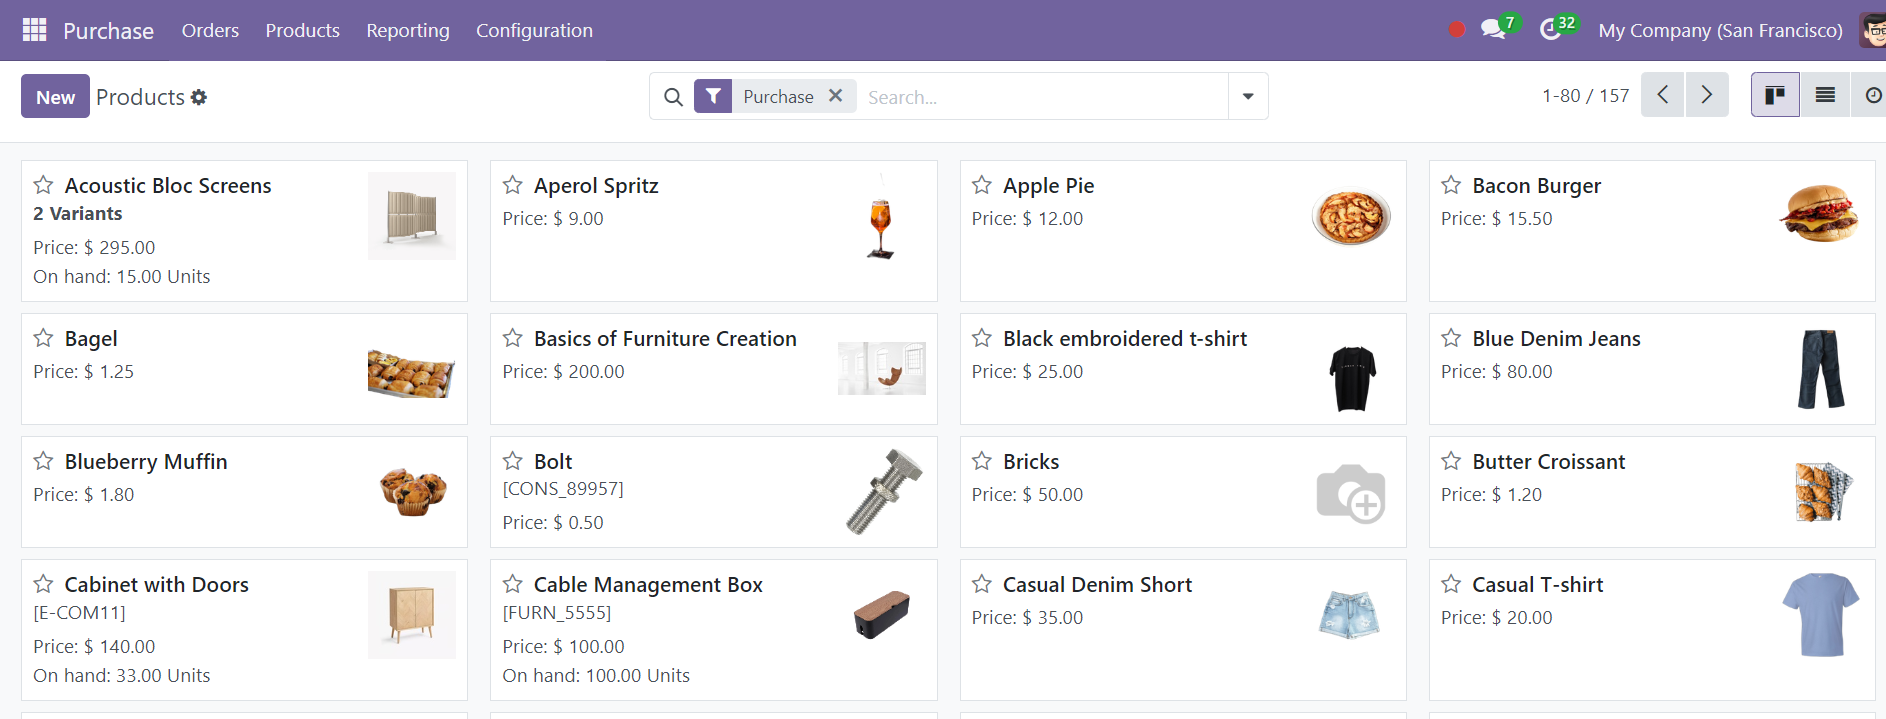Open the apps grid home menu

click(x=34, y=30)
